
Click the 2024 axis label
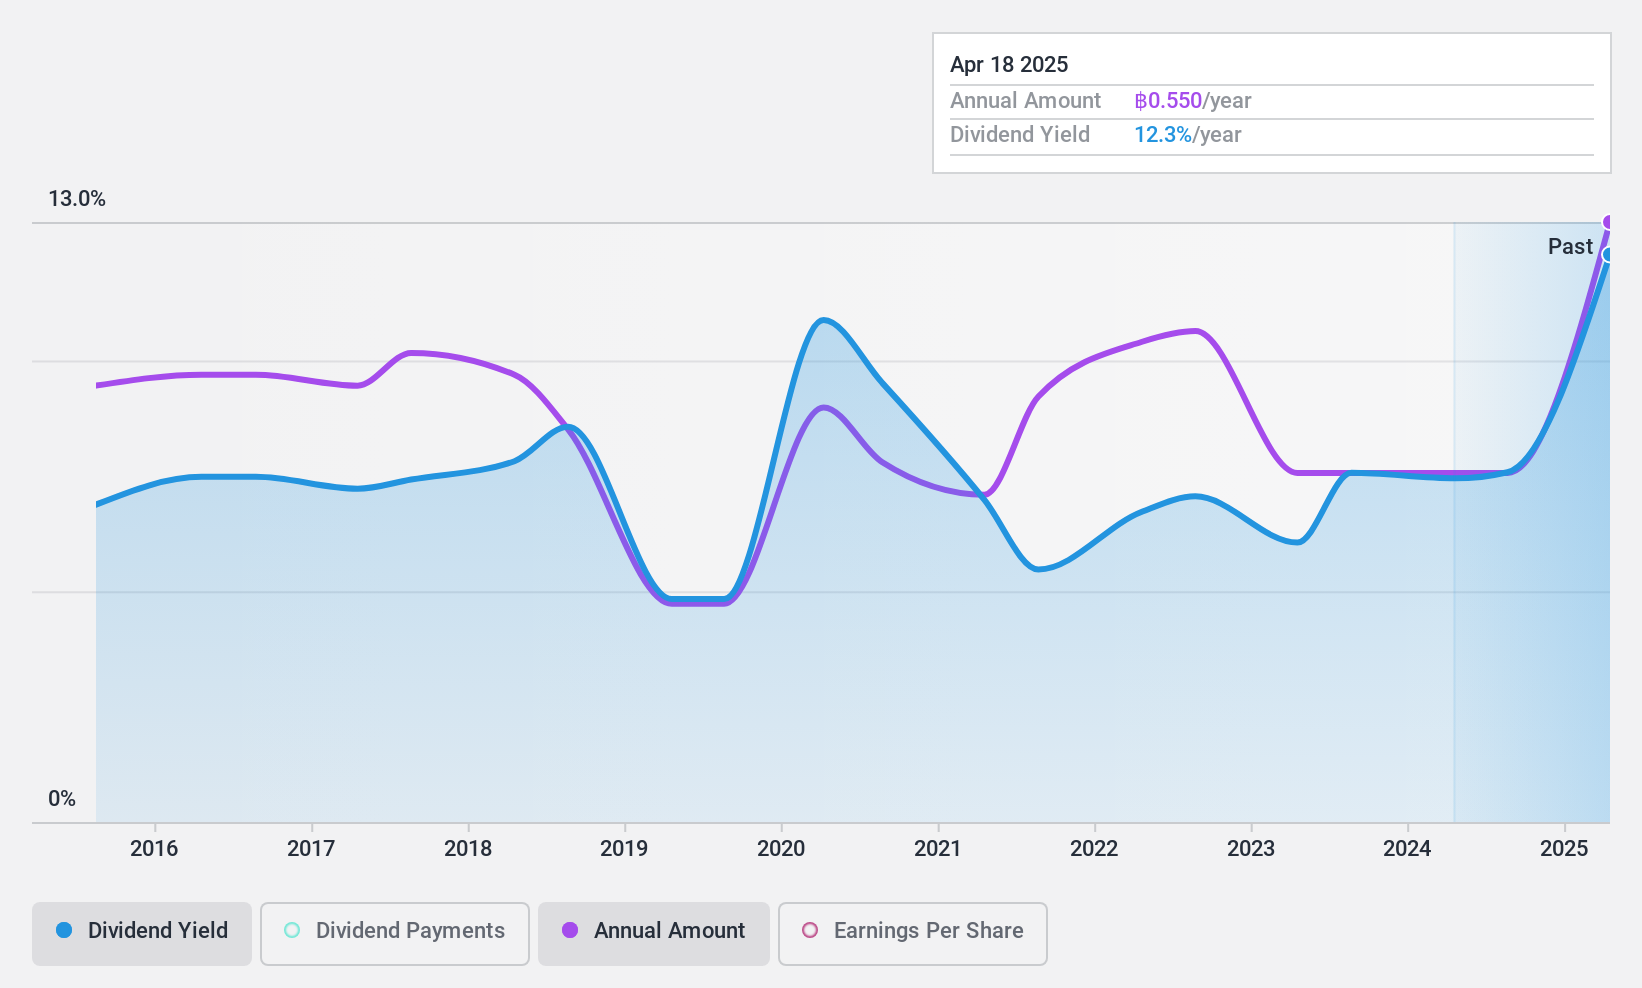[x=1407, y=849]
